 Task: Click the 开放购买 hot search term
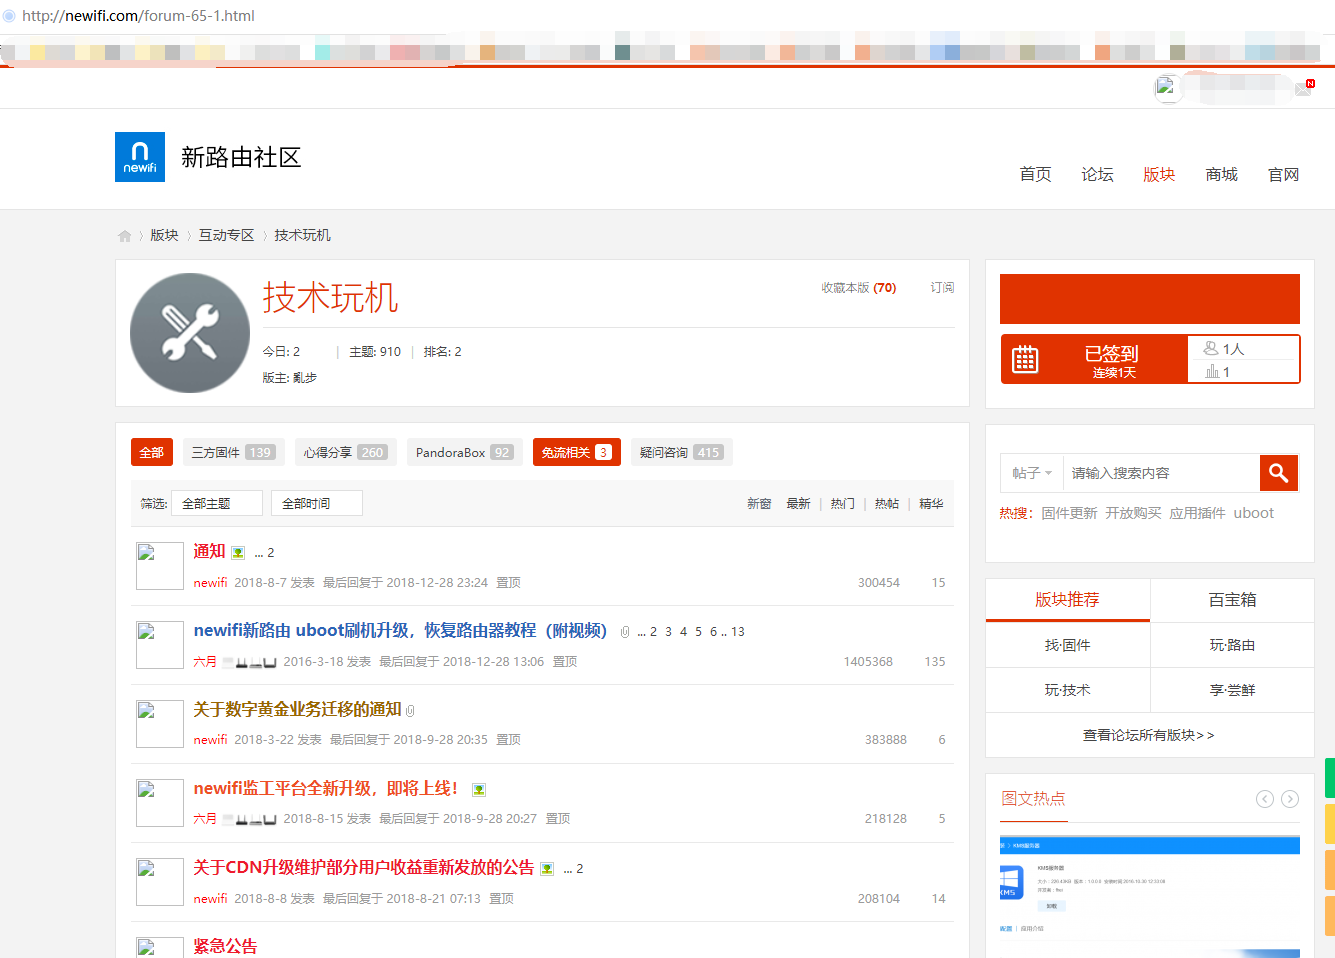click(1133, 513)
